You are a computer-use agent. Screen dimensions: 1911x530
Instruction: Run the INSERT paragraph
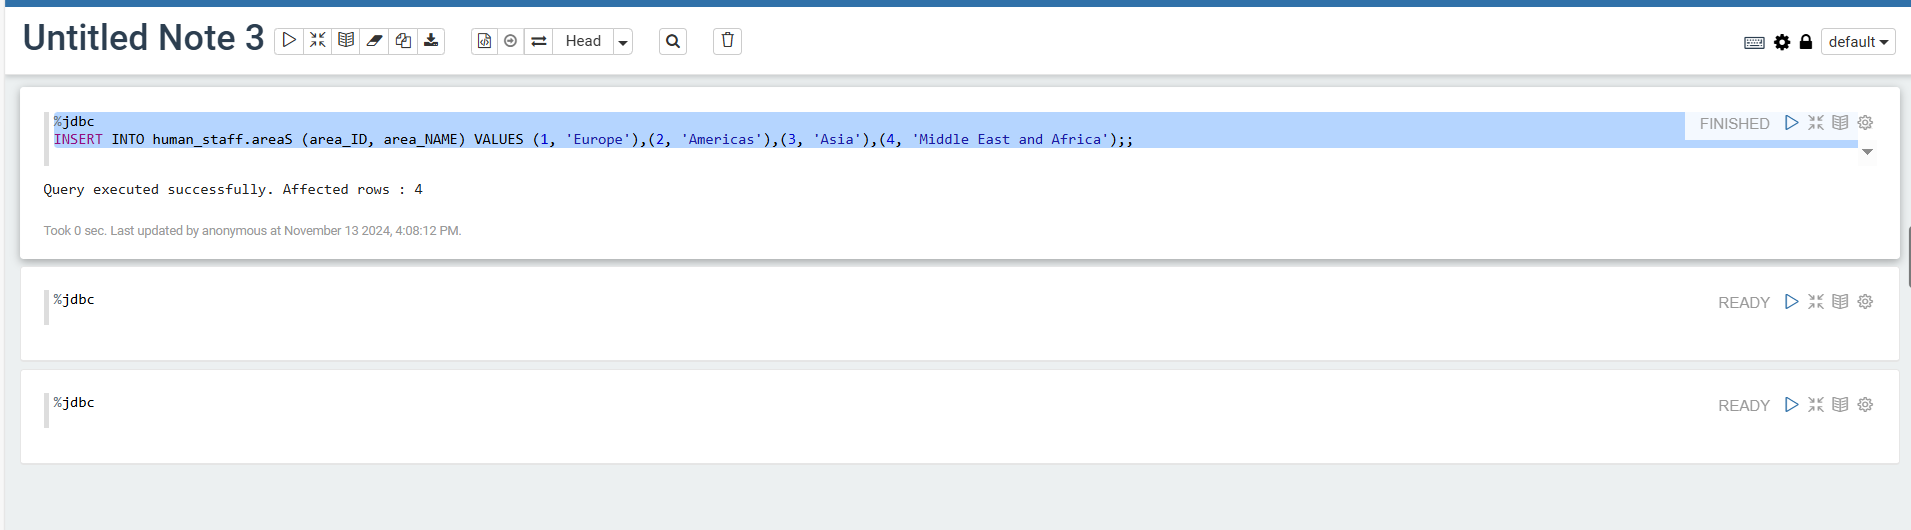tap(1791, 123)
